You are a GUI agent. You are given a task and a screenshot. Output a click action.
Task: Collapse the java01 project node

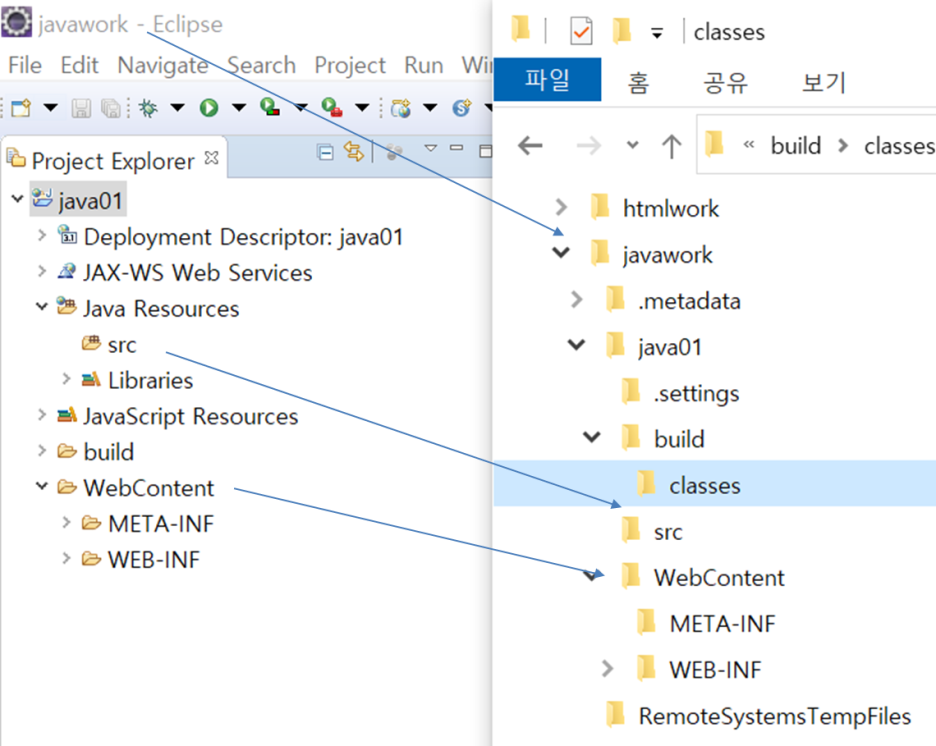pyautogui.click(x=18, y=199)
